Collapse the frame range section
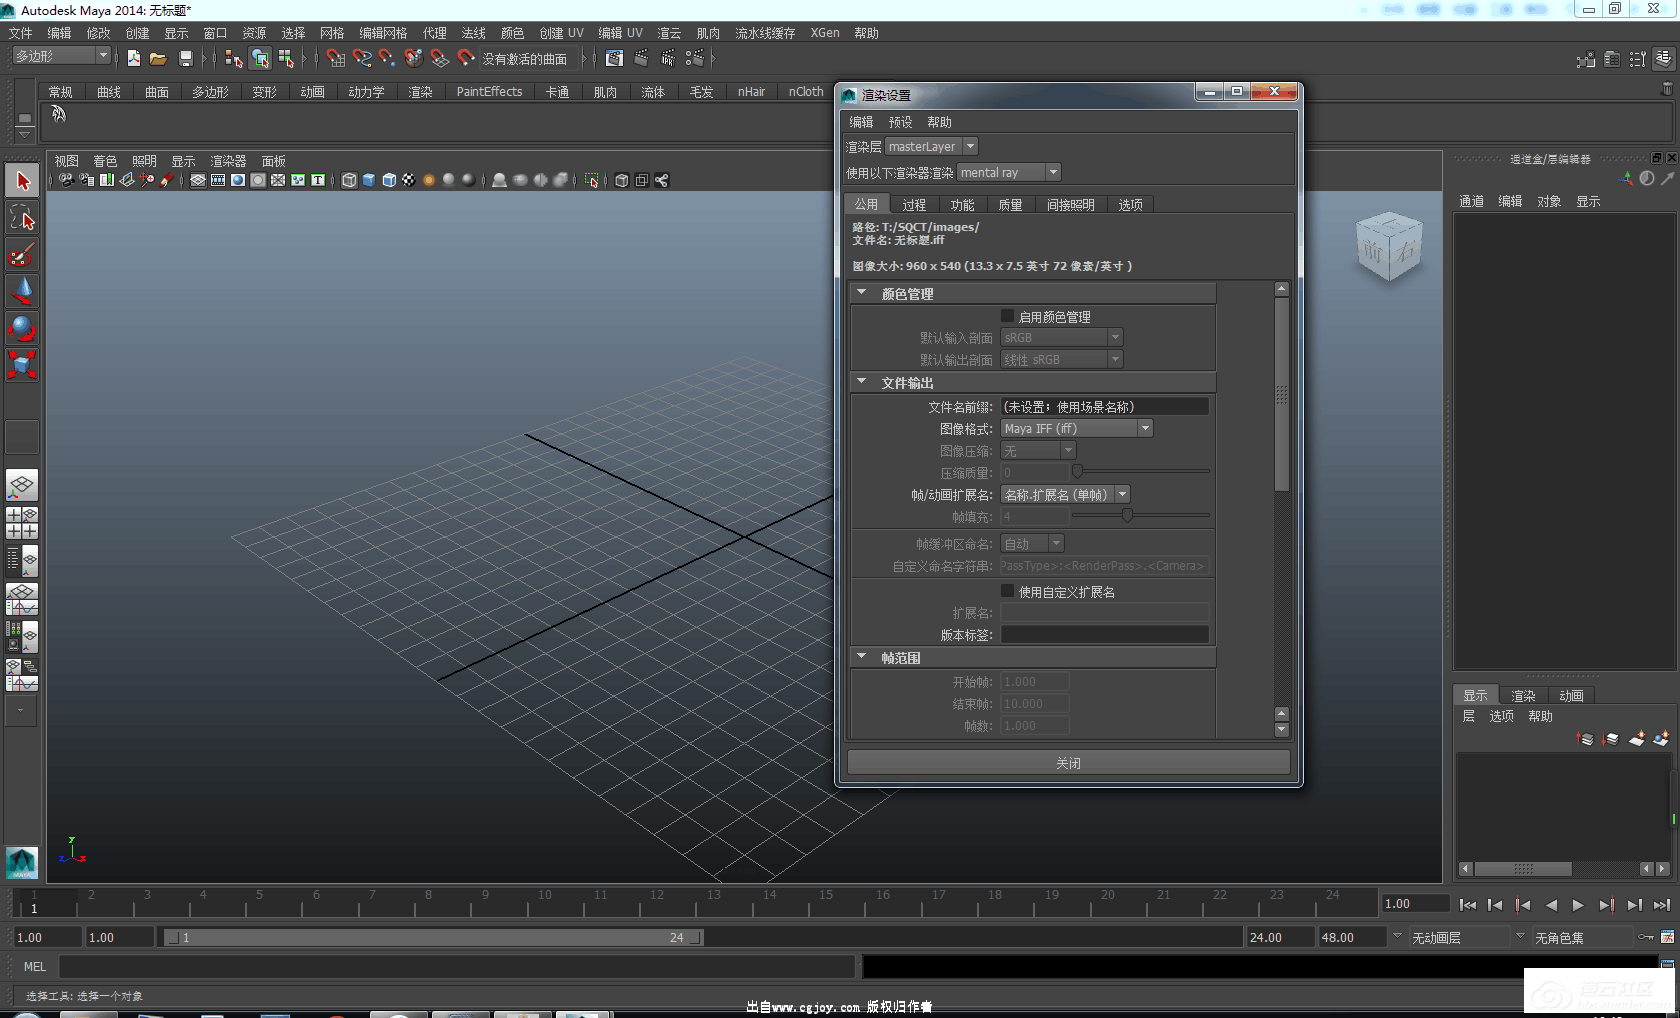The height and width of the screenshot is (1018, 1680). tap(862, 657)
